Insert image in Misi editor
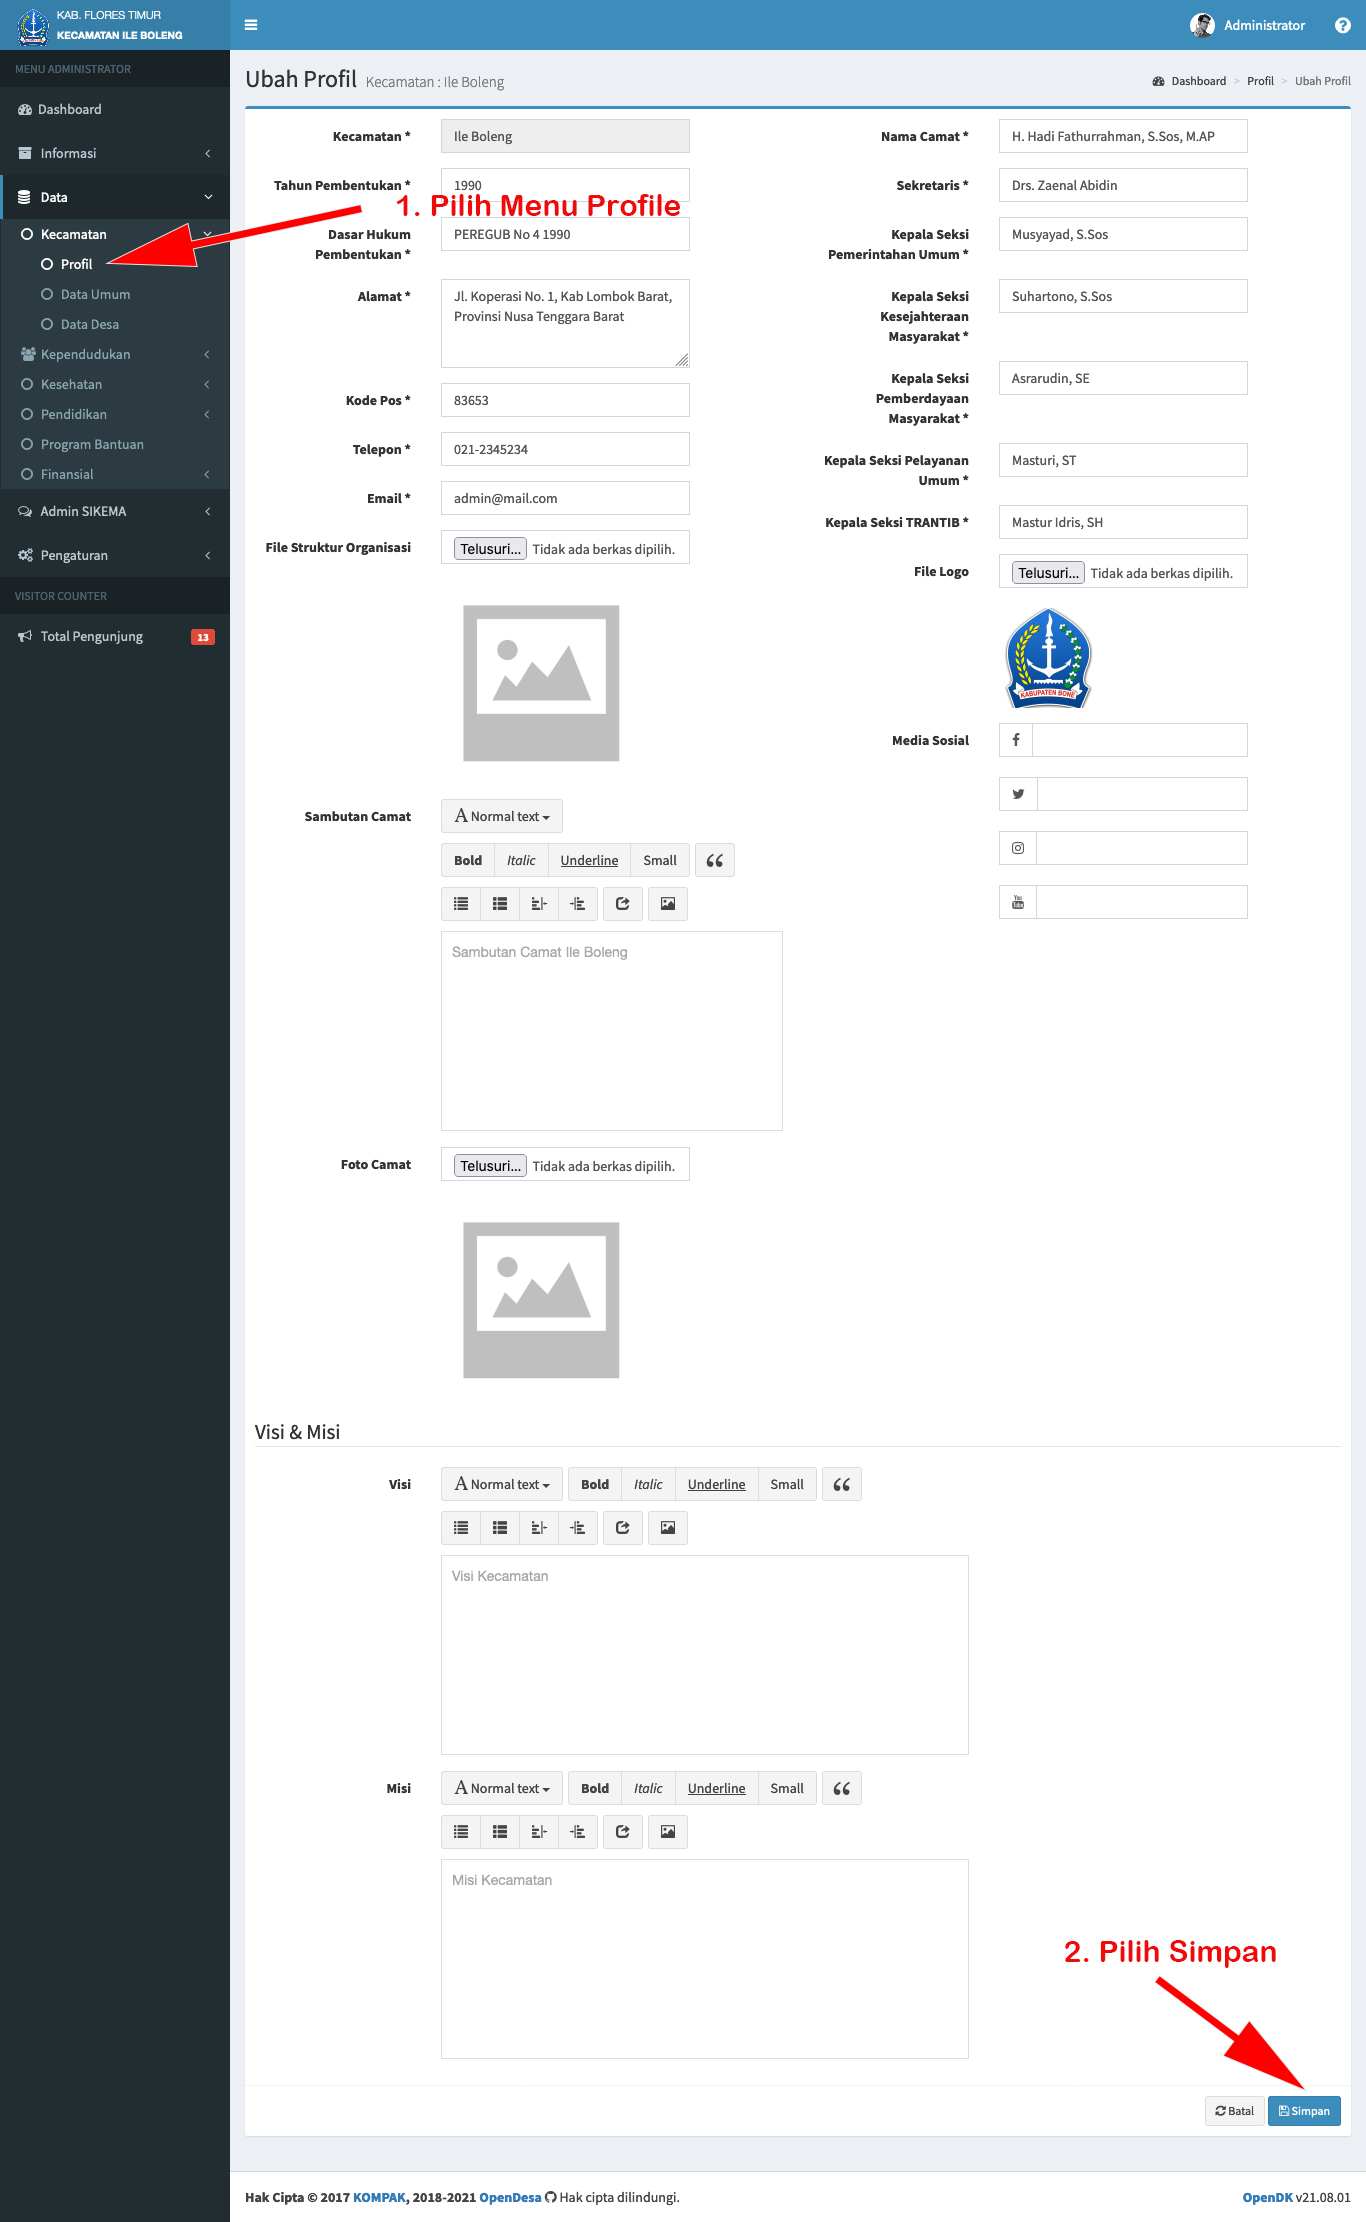Viewport: 1366px width, 2222px height. pyautogui.click(x=668, y=1832)
